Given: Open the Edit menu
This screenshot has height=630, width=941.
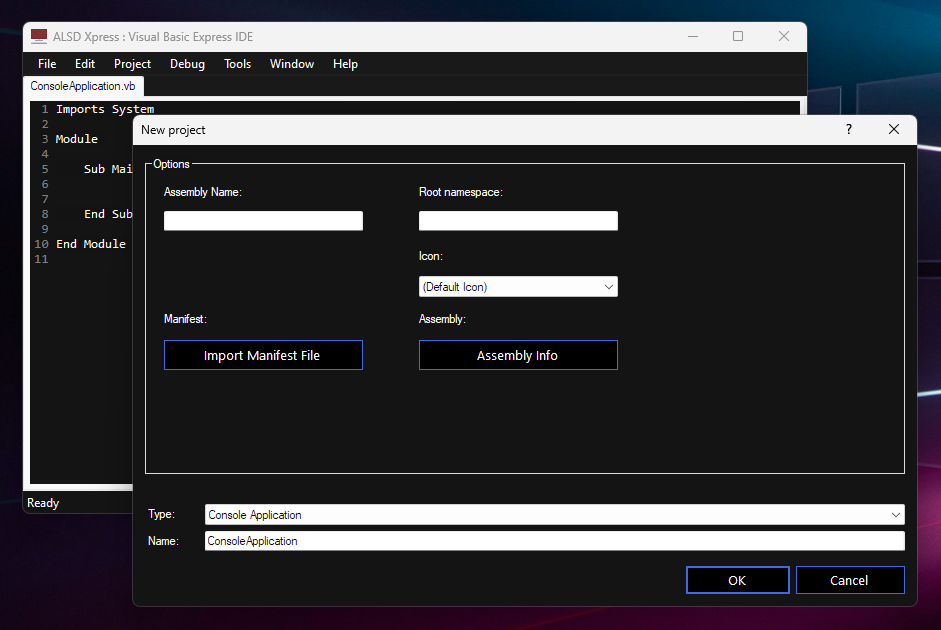Looking at the screenshot, I should [85, 64].
